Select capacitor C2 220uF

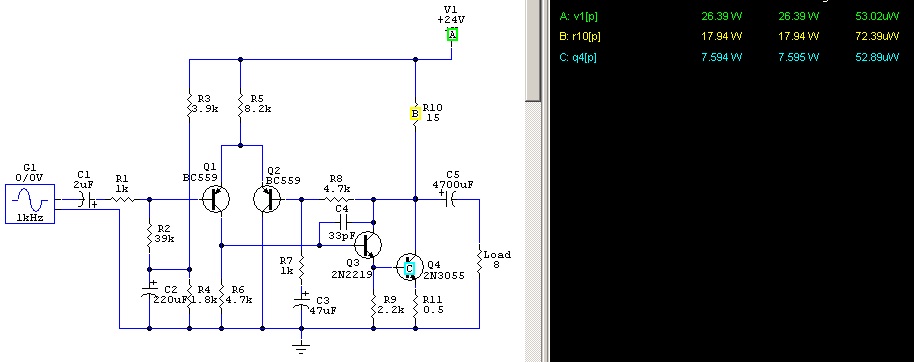pyautogui.click(x=150, y=290)
